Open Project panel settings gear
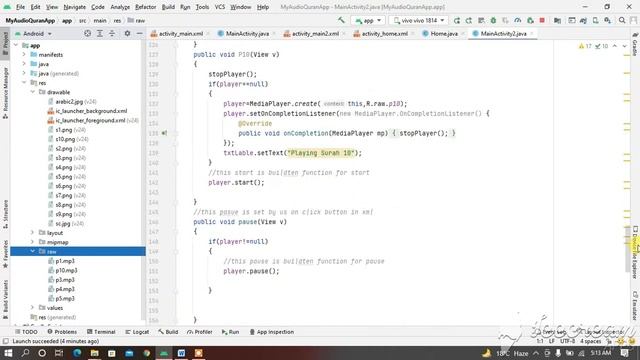The height and width of the screenshot is (360, 640). point(127,33)
